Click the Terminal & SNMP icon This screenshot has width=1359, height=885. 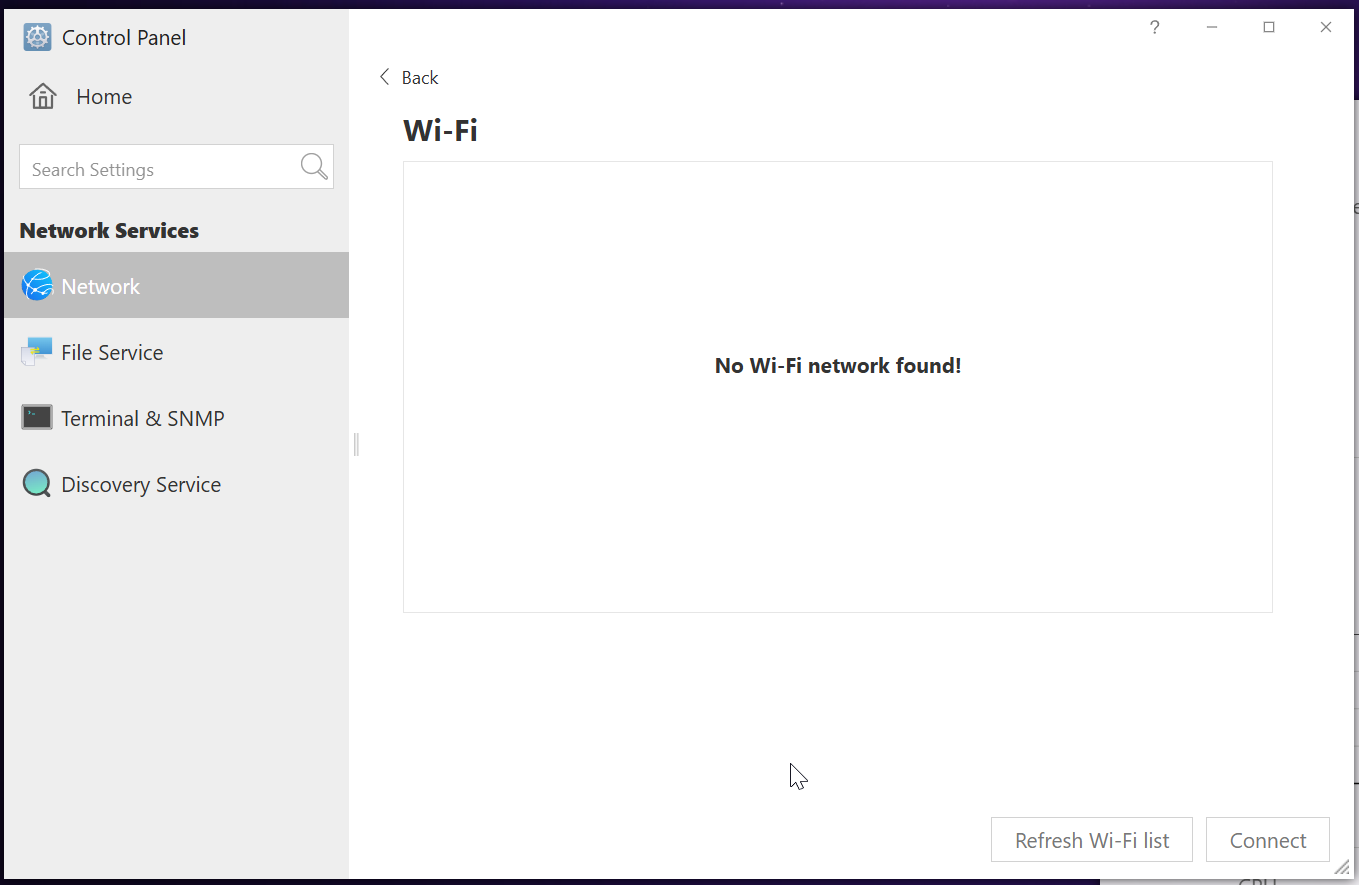point(37,418)
